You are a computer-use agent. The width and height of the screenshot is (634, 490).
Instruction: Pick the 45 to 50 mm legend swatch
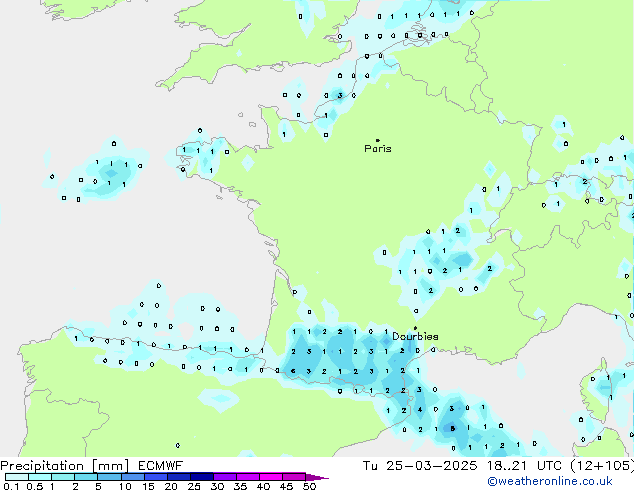click(294, 477)
